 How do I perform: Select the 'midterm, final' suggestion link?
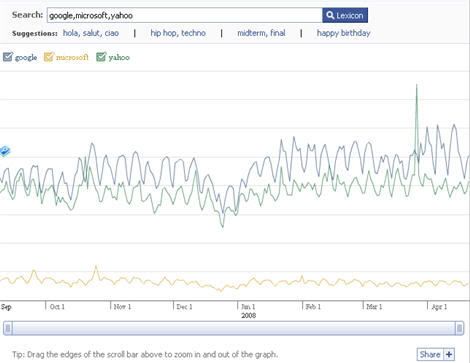coord(261,33)
